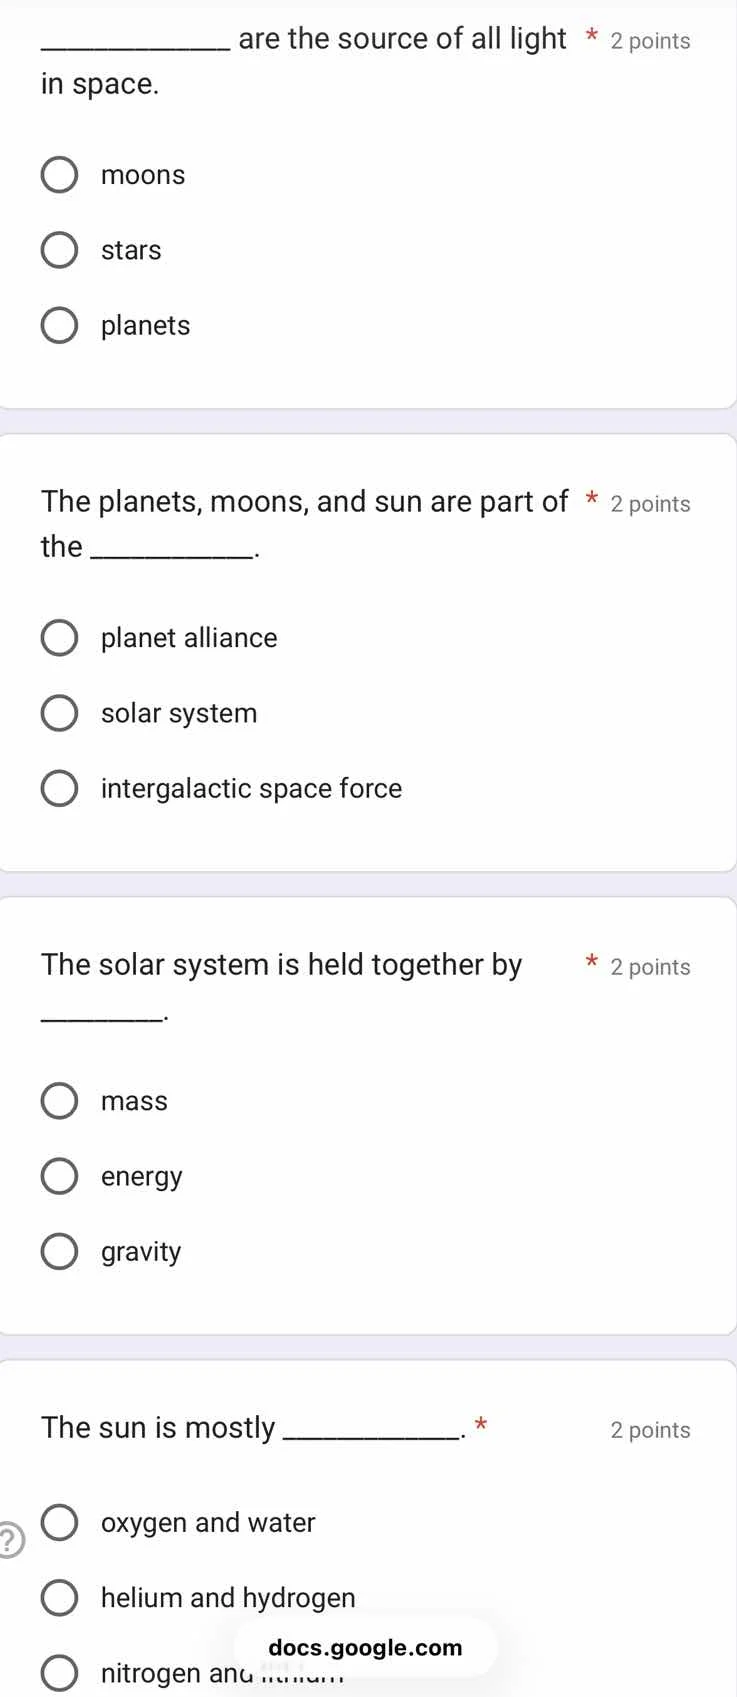Select the "intergalactic space force" option
Screen dimensions: 737x1697
tap(59, 788)
